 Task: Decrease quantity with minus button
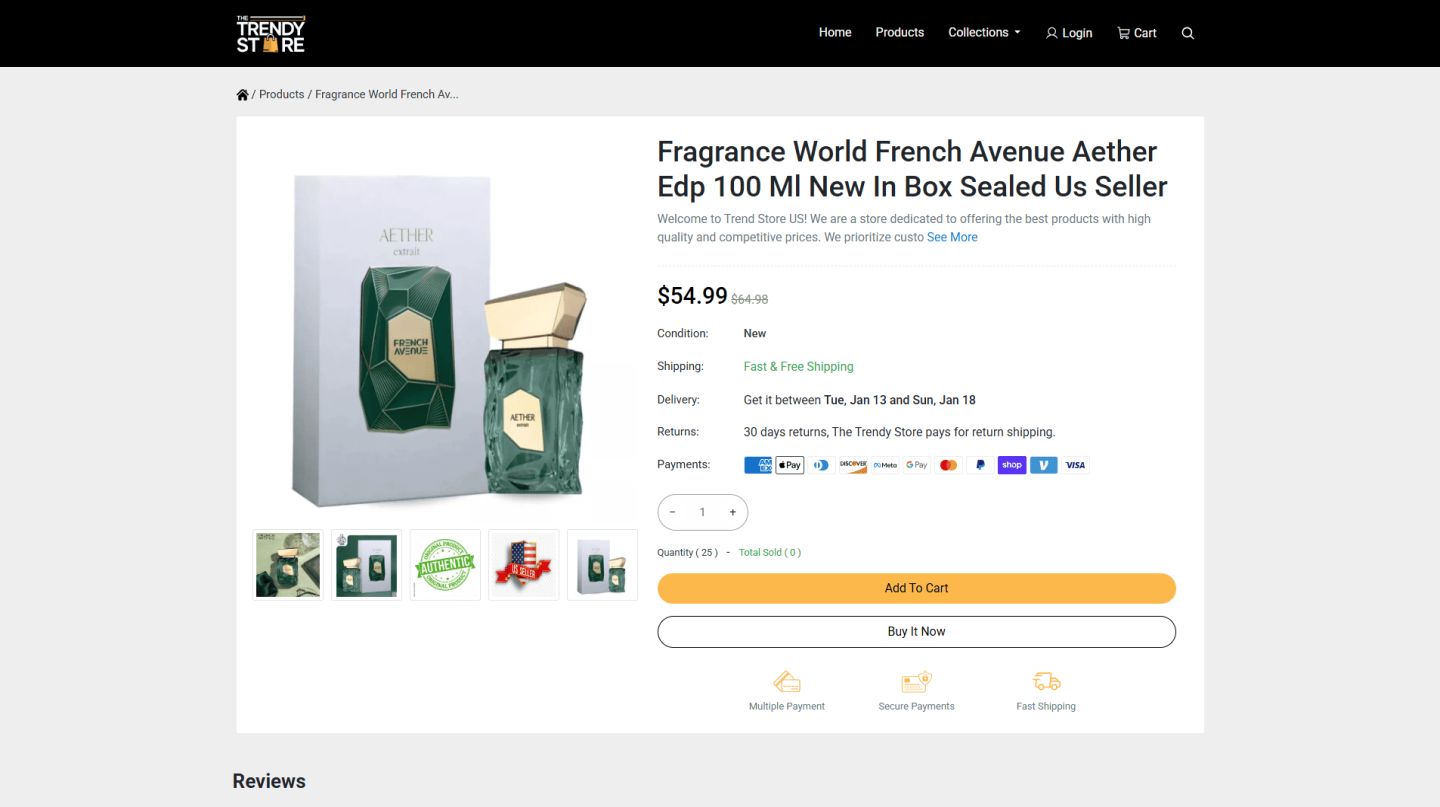coord(672,512)
